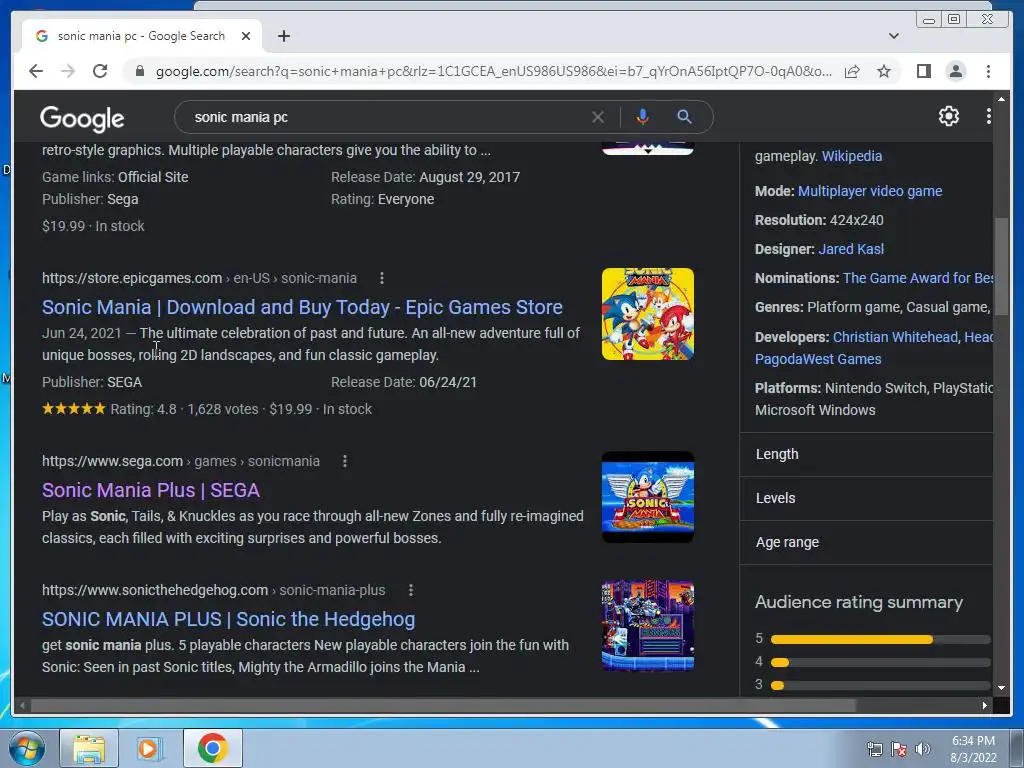Click the sonicthehedgehog.com result thumbnail

tap(648, 626)
